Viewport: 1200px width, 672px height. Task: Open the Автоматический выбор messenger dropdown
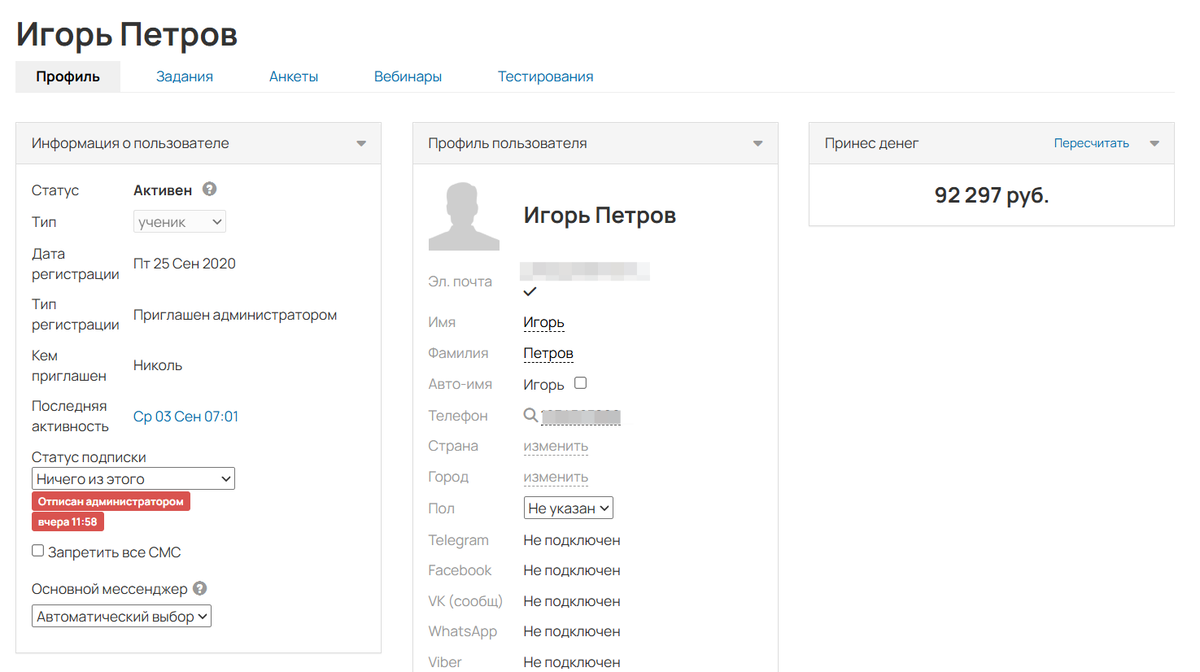point(122,617)
